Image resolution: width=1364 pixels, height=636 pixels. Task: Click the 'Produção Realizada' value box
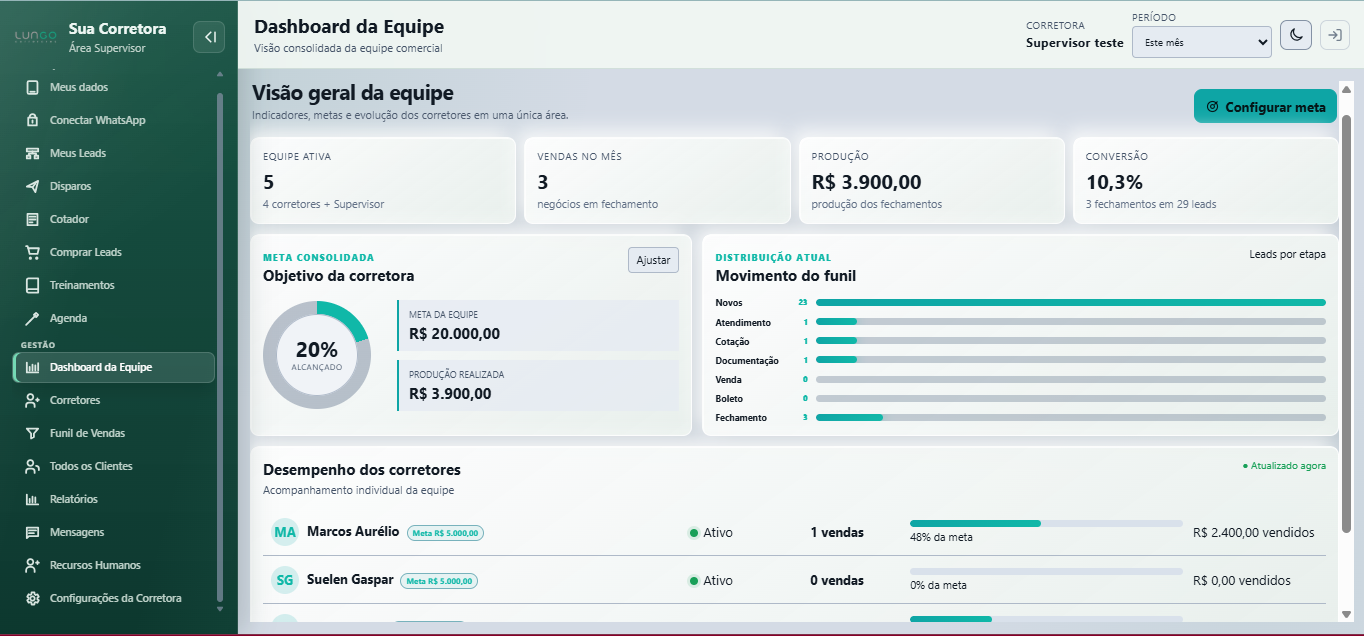[x=538, y=385]
